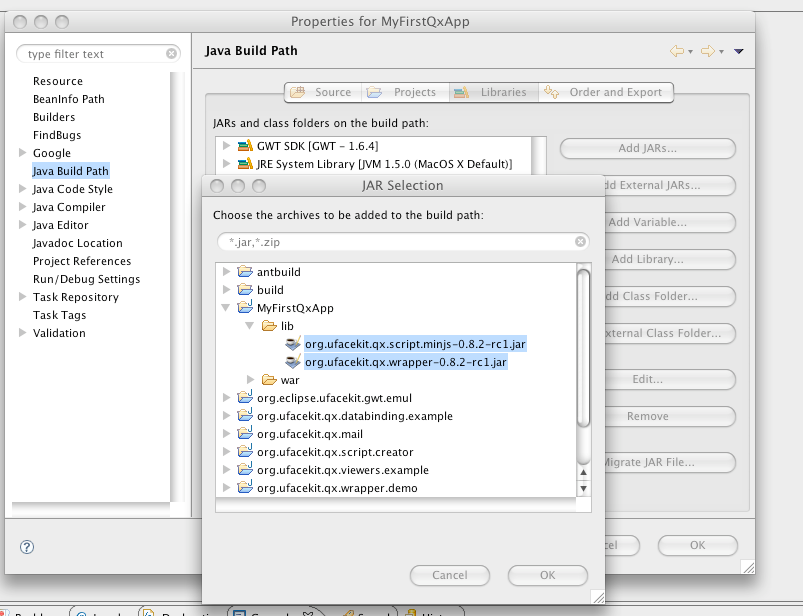Click the org.ufacekit.qx.wrapper.demo project icon
The height and width of the screenshot is (616, 803).
tap(245, 487)
